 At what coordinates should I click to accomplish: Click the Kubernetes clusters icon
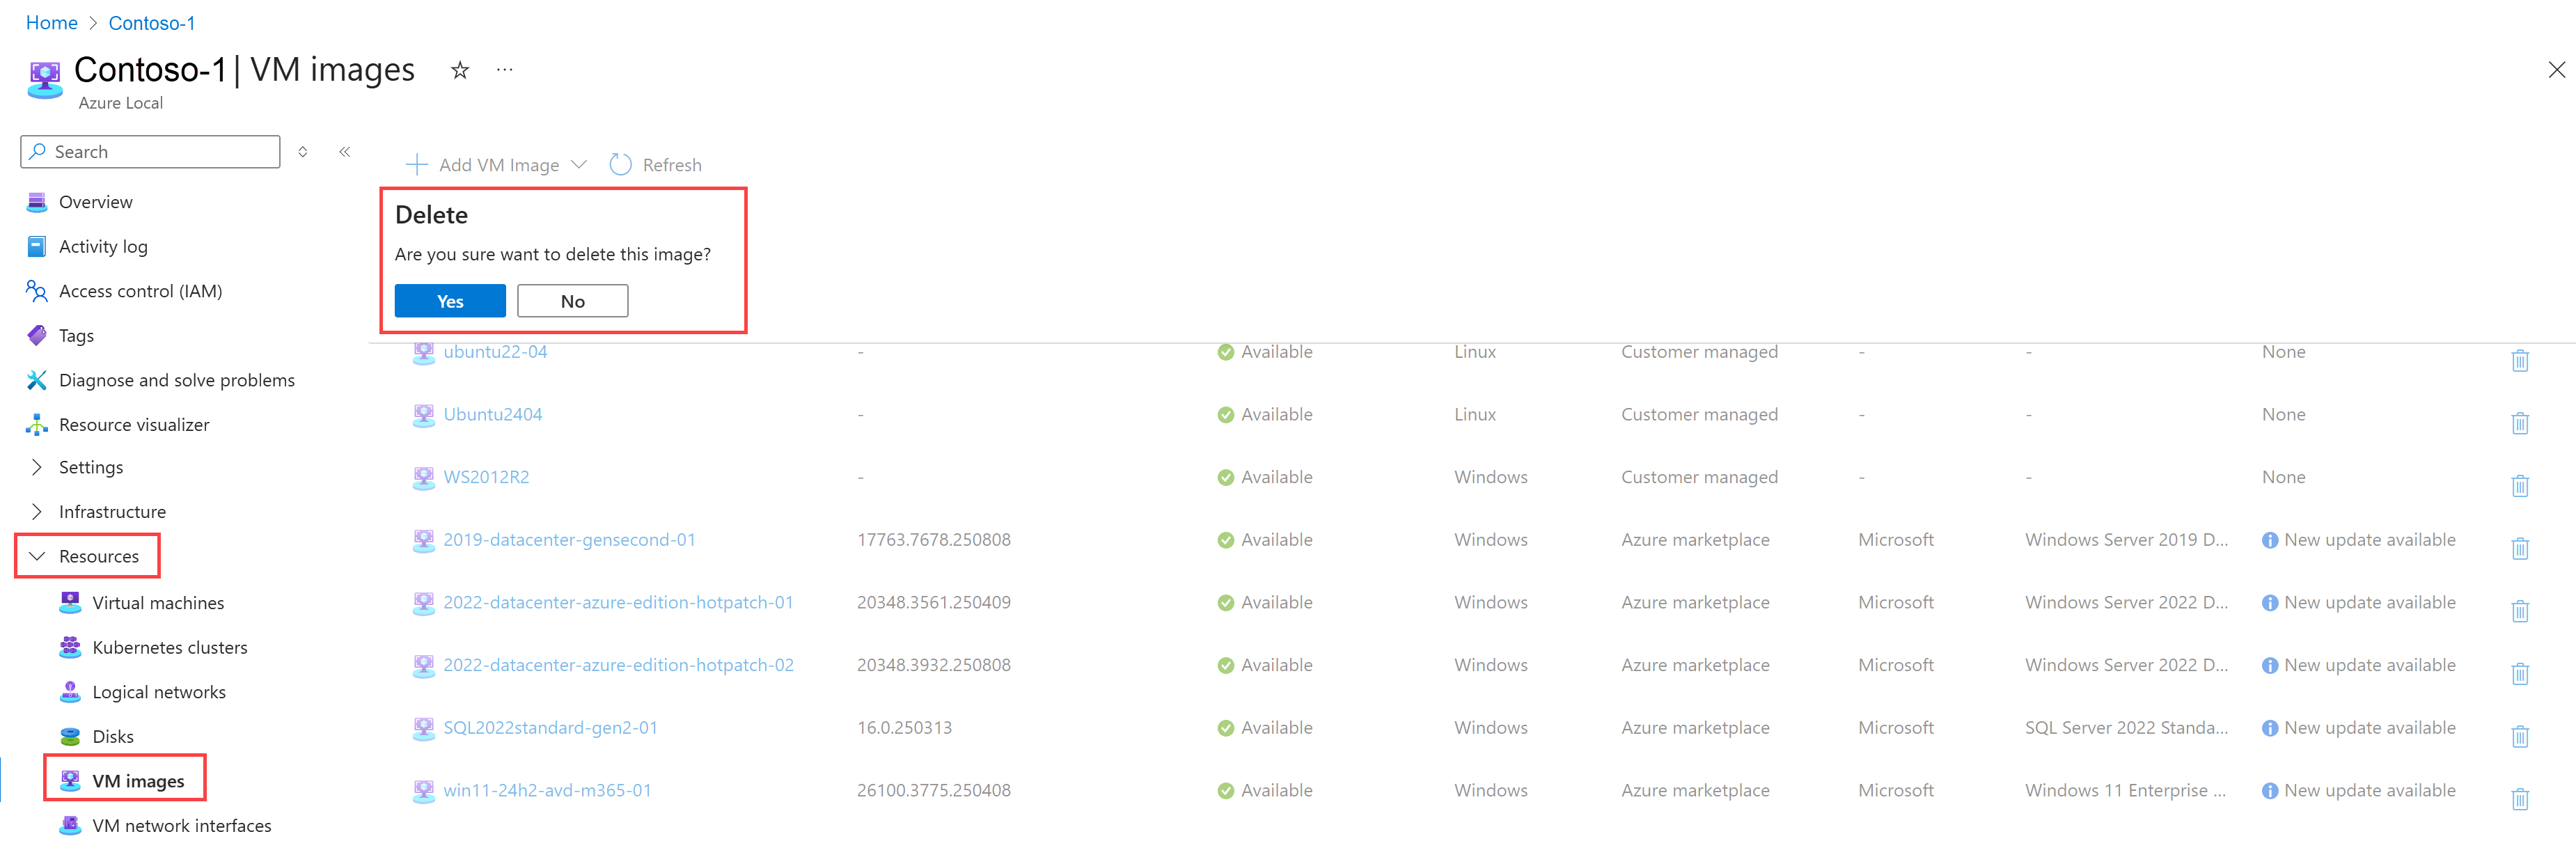tap(70, 647)
